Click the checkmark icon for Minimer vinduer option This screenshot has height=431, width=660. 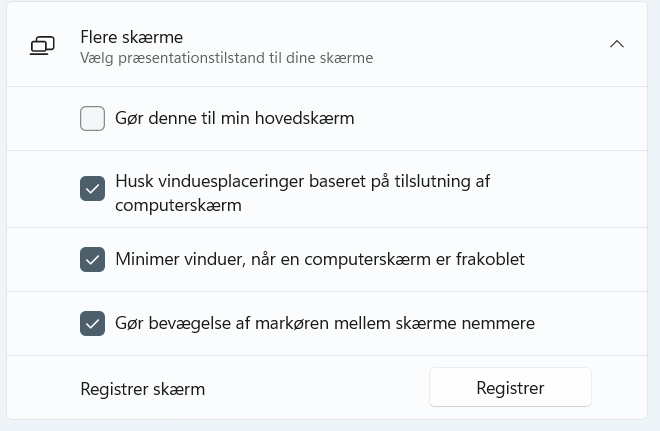tap(93, 259)
